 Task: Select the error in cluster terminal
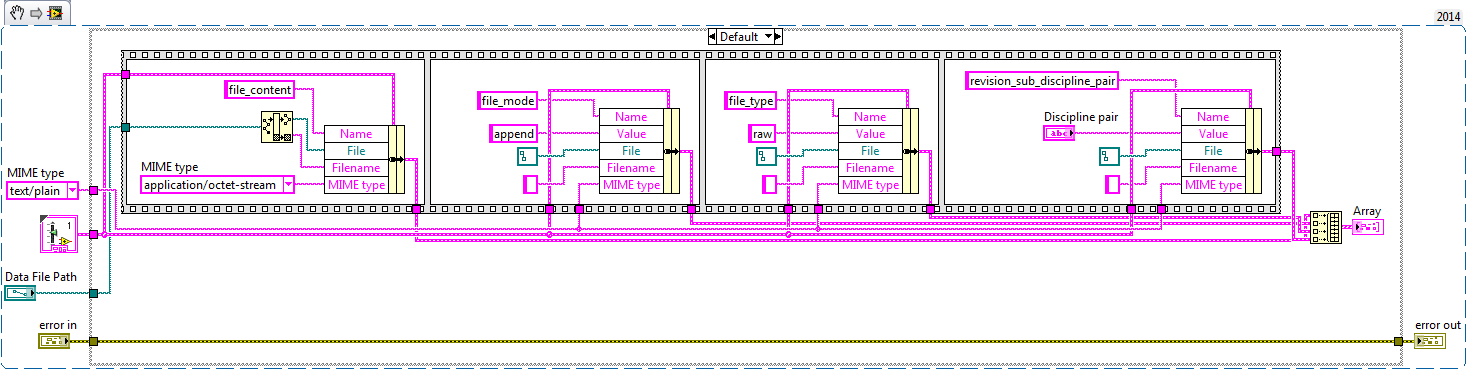click(54, 342)
